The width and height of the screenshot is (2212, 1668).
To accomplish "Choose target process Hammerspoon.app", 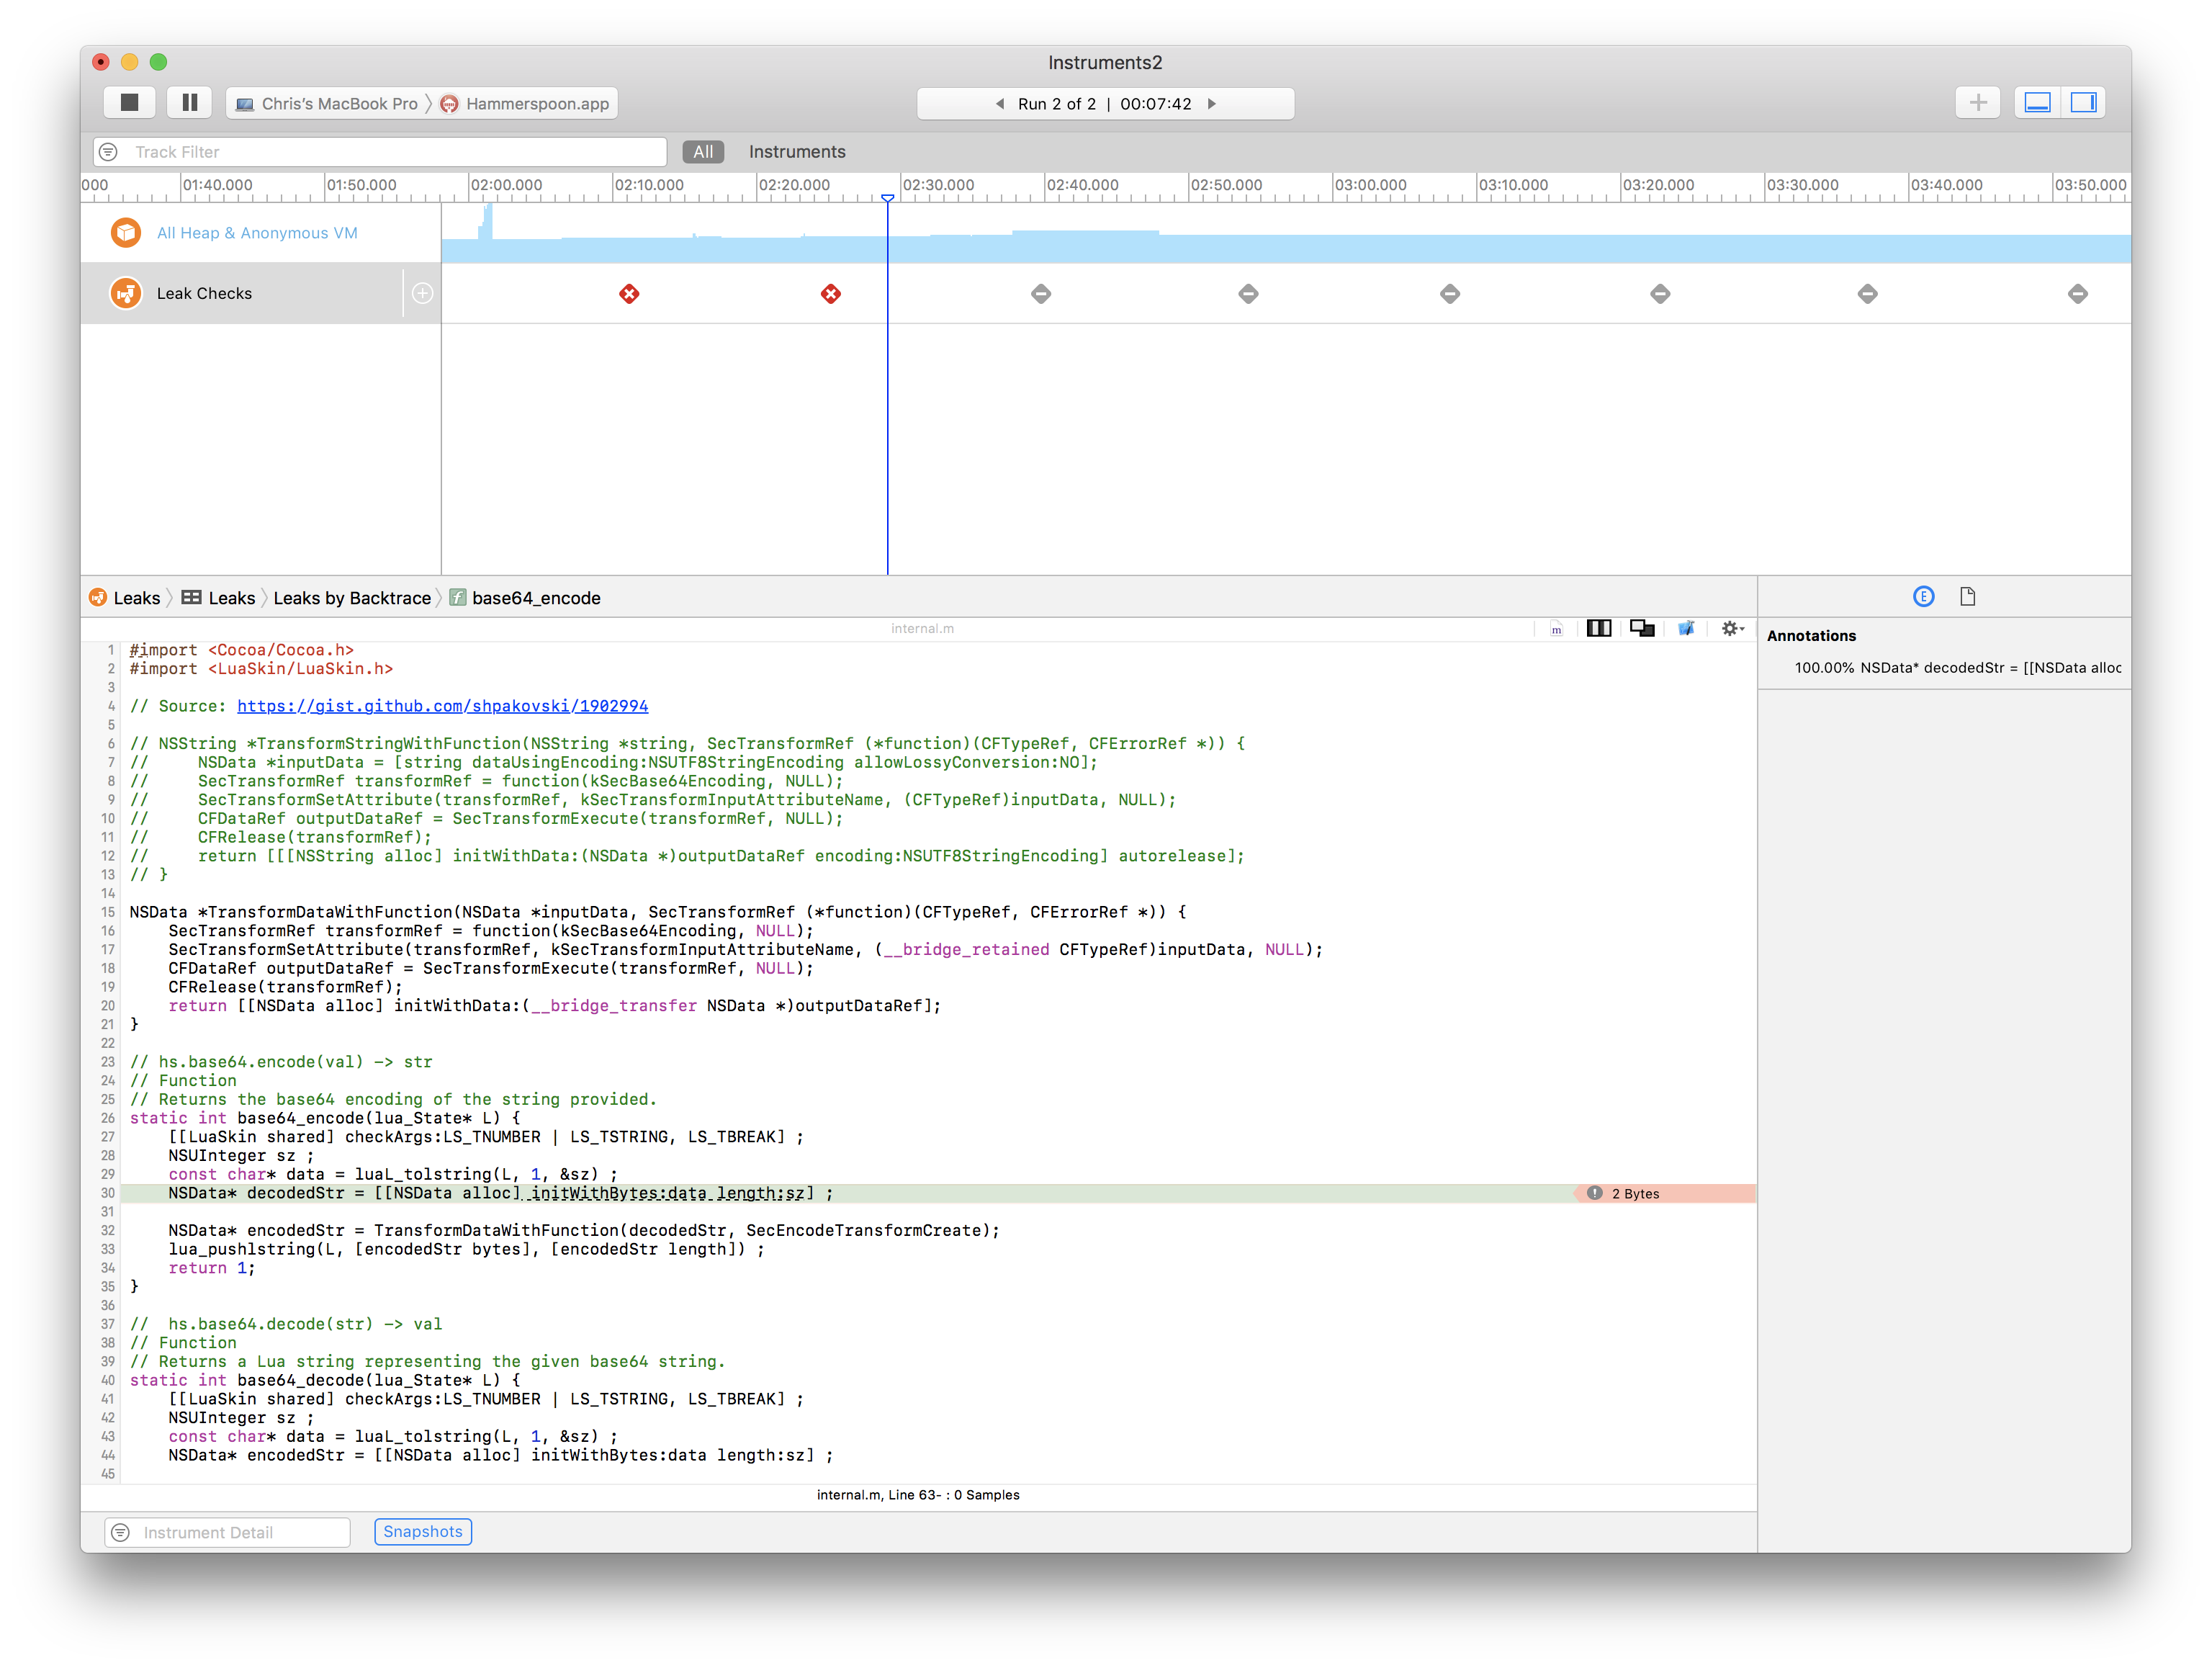I will [525, 104].
